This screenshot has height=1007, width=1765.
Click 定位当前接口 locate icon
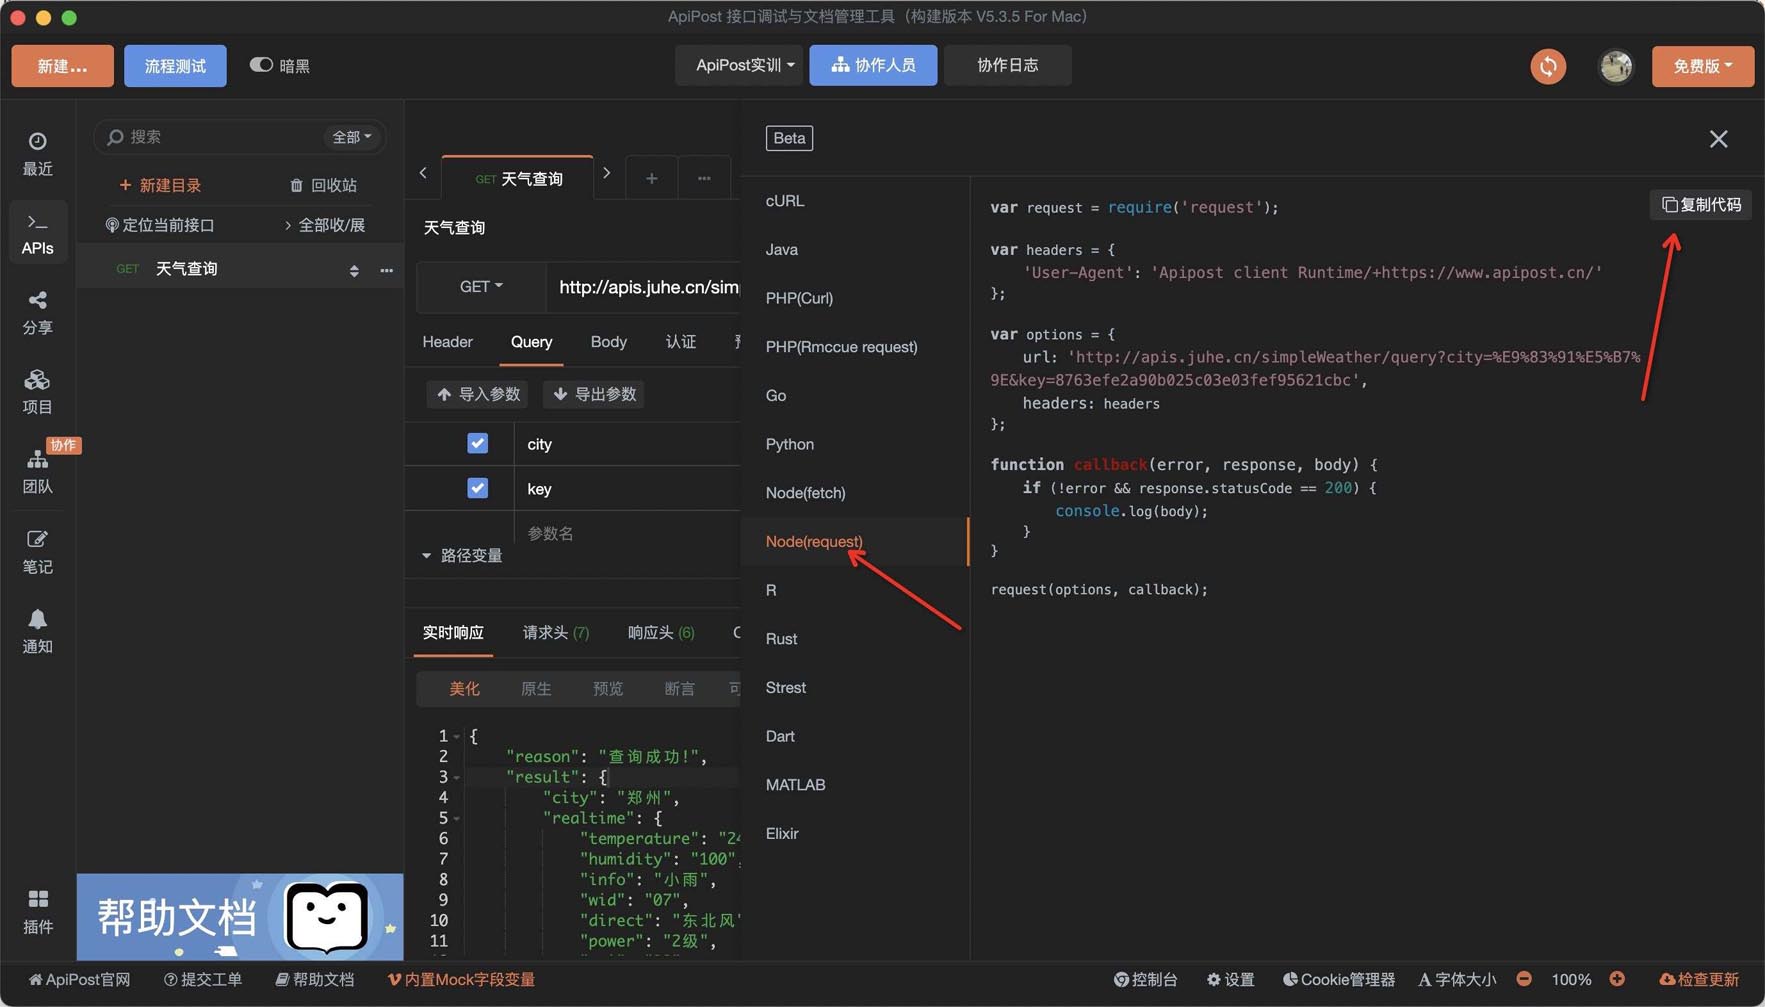coord(112,225)
